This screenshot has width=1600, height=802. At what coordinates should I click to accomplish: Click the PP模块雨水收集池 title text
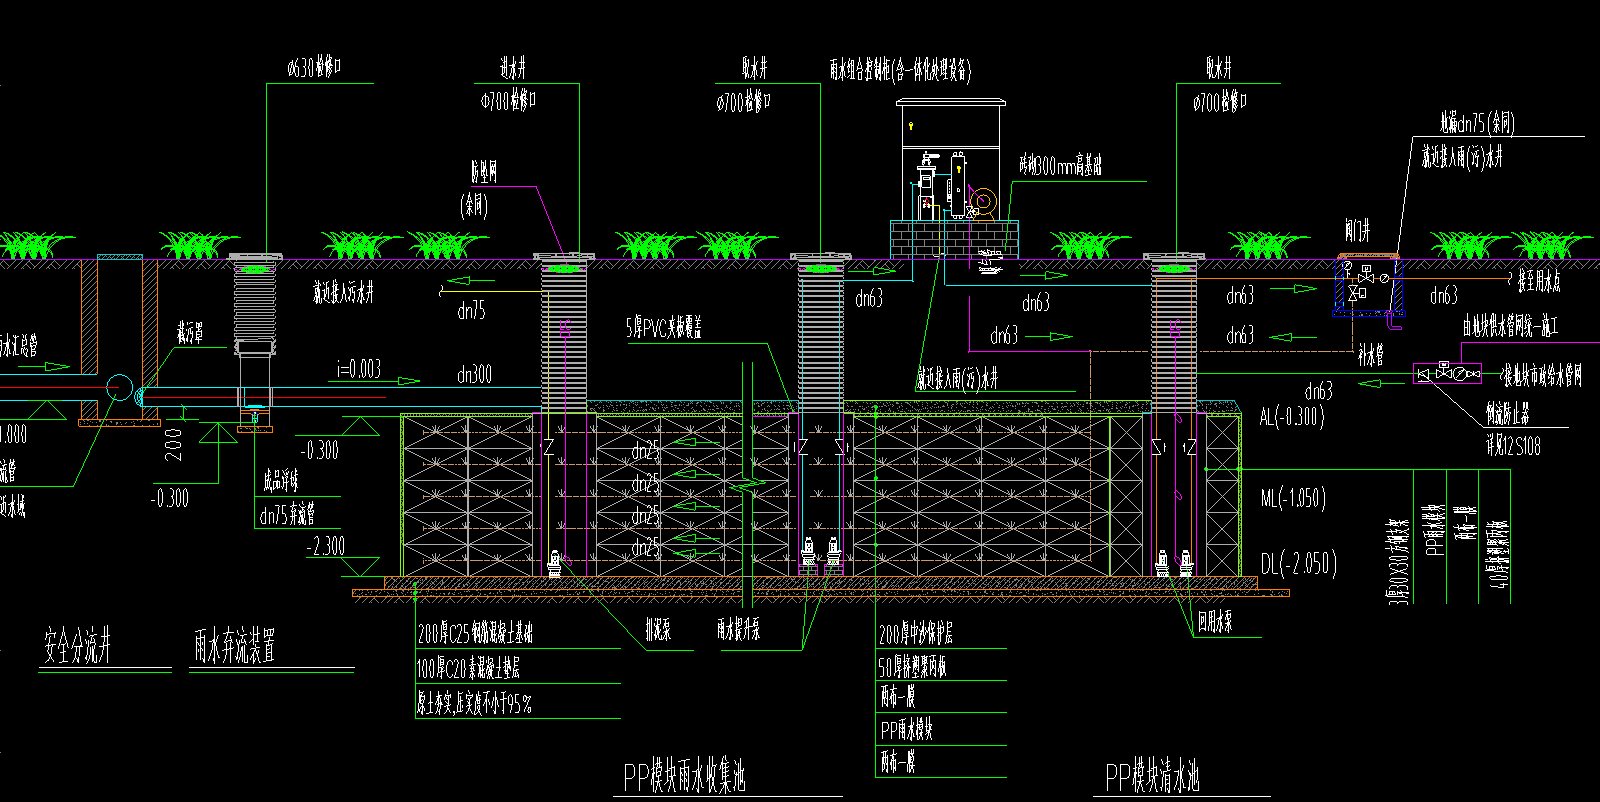(685, 777)
